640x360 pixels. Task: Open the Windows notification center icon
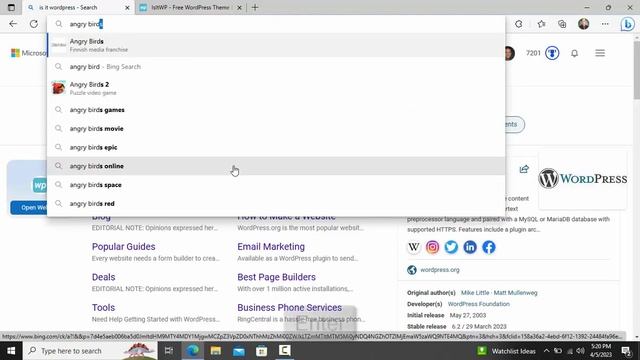[627, 351]
